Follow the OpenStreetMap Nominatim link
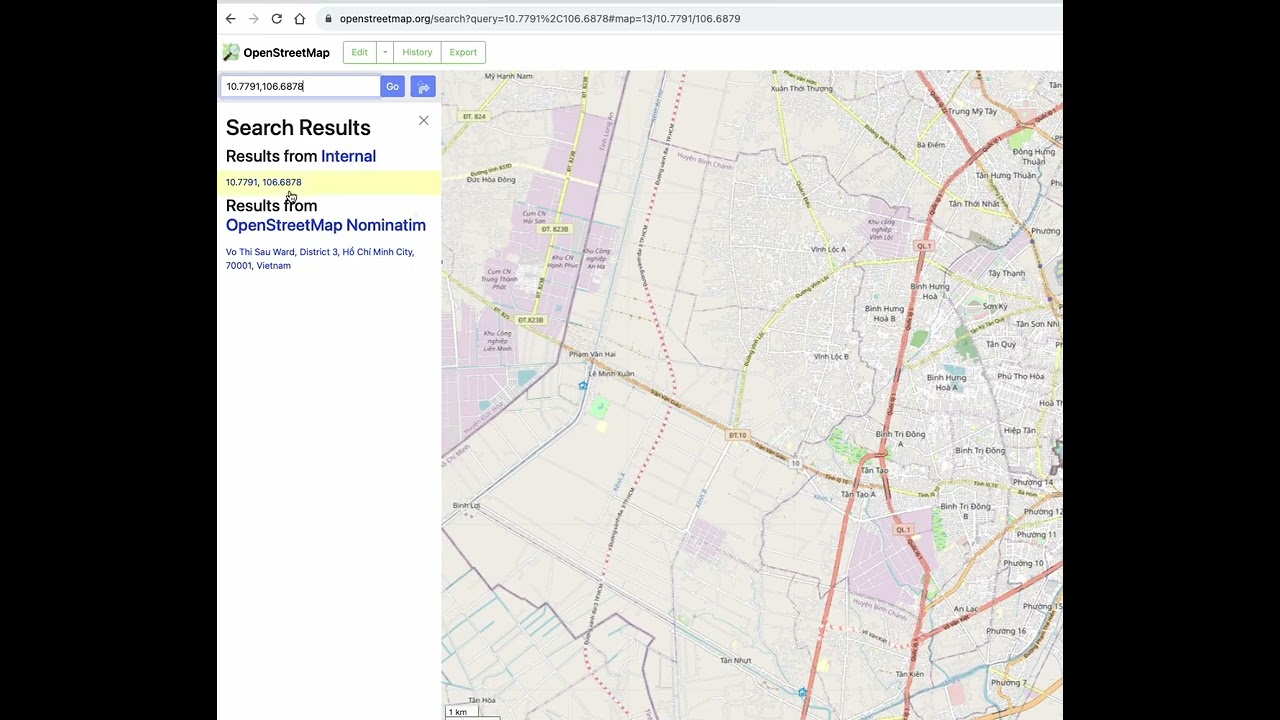Viewport: 1280px width, 720px height. pyautogui.click(x=326, y=225)
